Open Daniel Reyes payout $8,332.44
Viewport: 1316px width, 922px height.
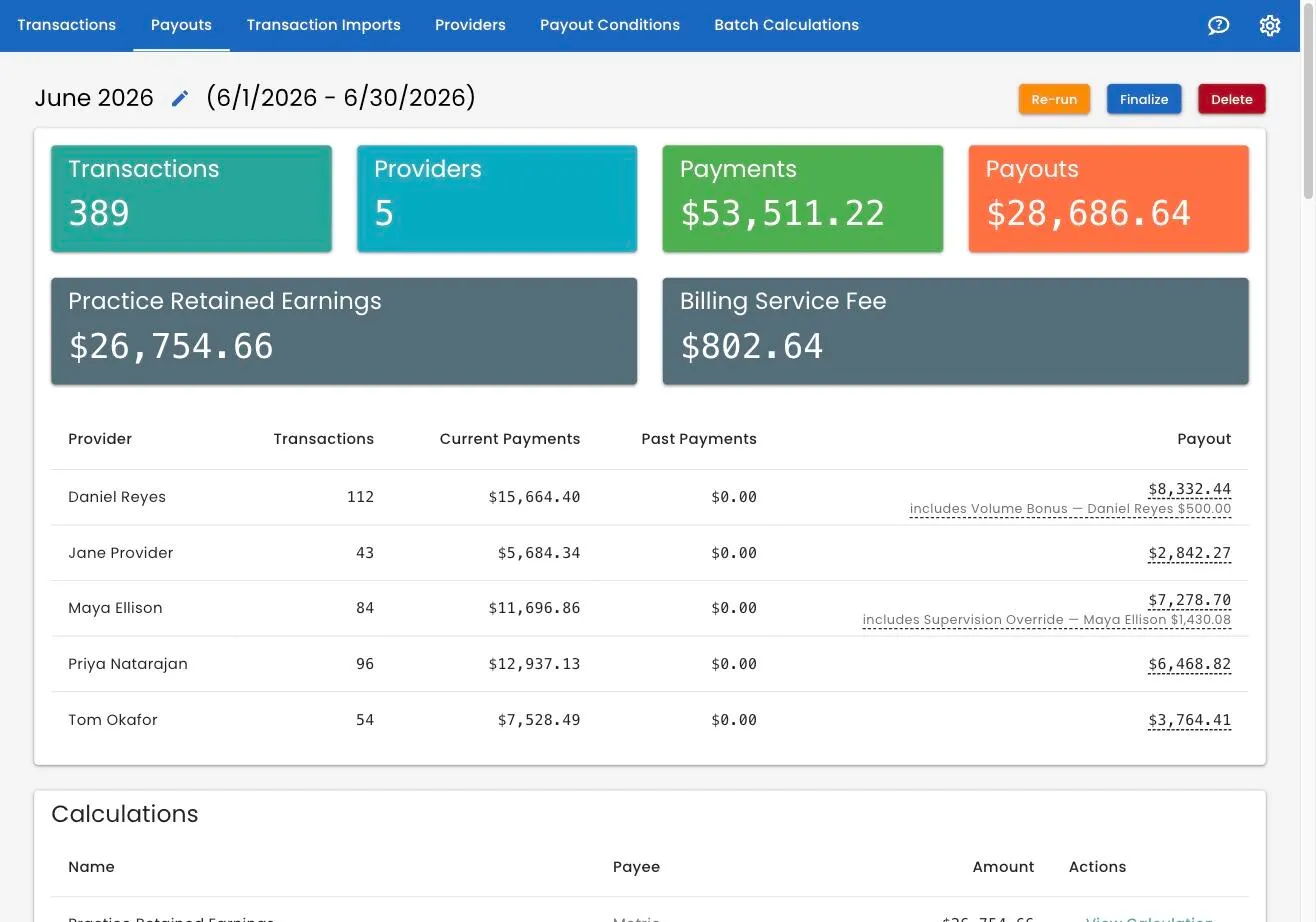click(1189, 489)
